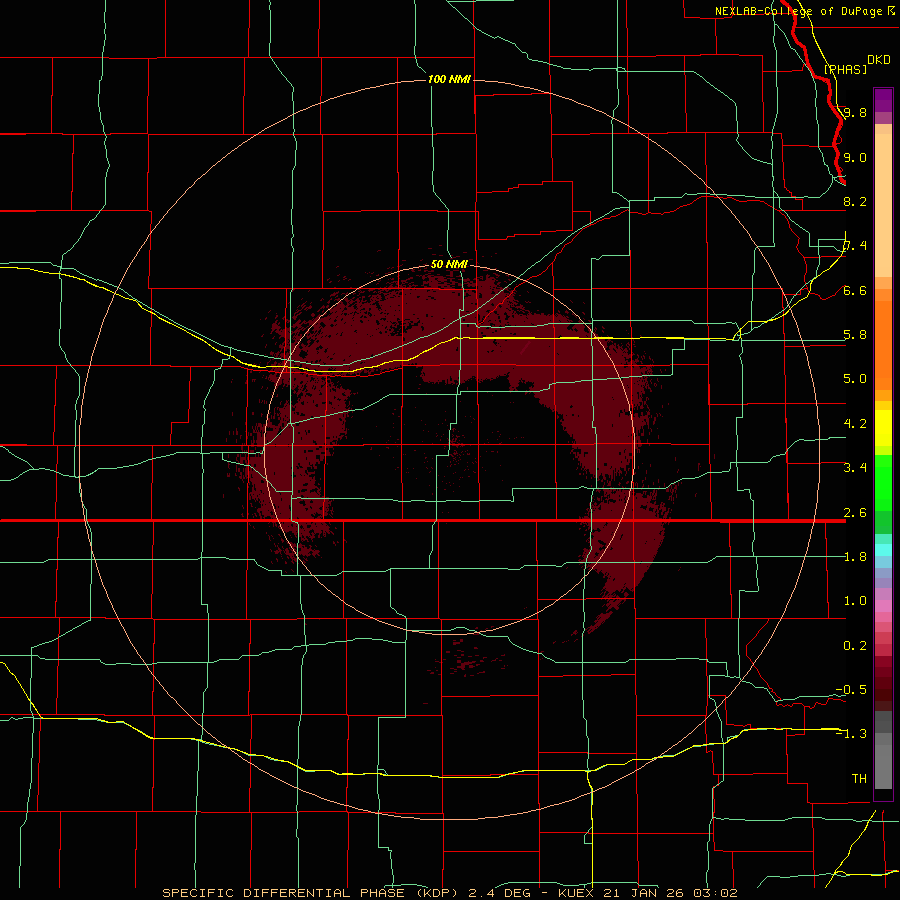Click the 0.2 value on the scale
Image resolution: width=900 pixels, height=900 pixels.
(x=855, y=646)
